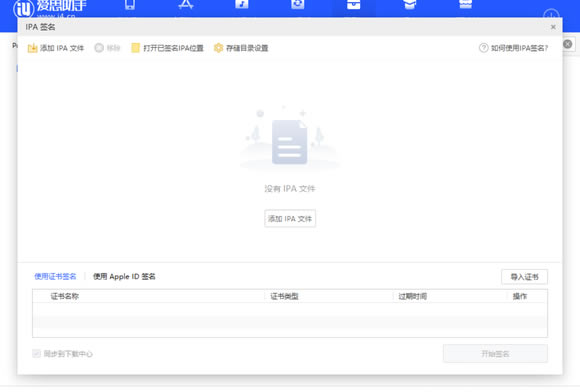Click the 没有 IPA 文件 empty-state text
Screen dimensions: 580x392
[290, 189]
